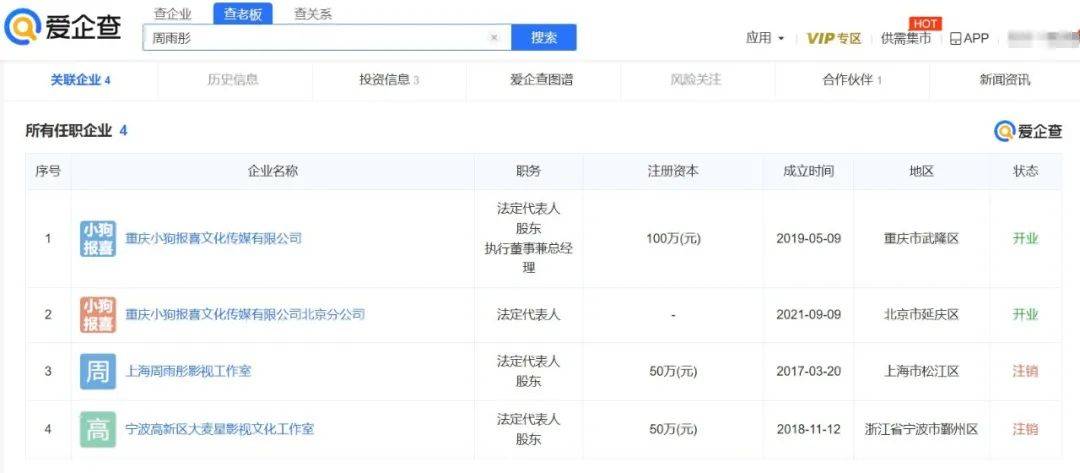Click the 企业名称 column header

click(x=273, y=171)
